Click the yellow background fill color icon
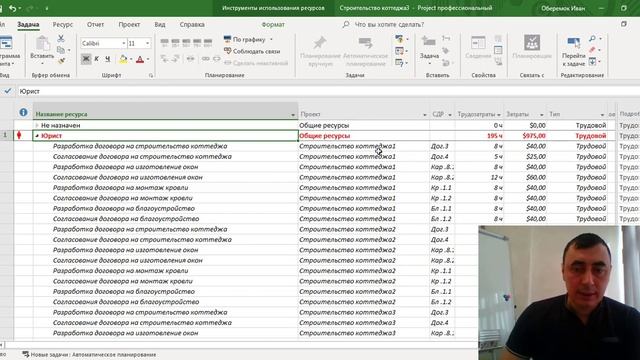Viewport: 640px width, 360px height. coord(123,59)
